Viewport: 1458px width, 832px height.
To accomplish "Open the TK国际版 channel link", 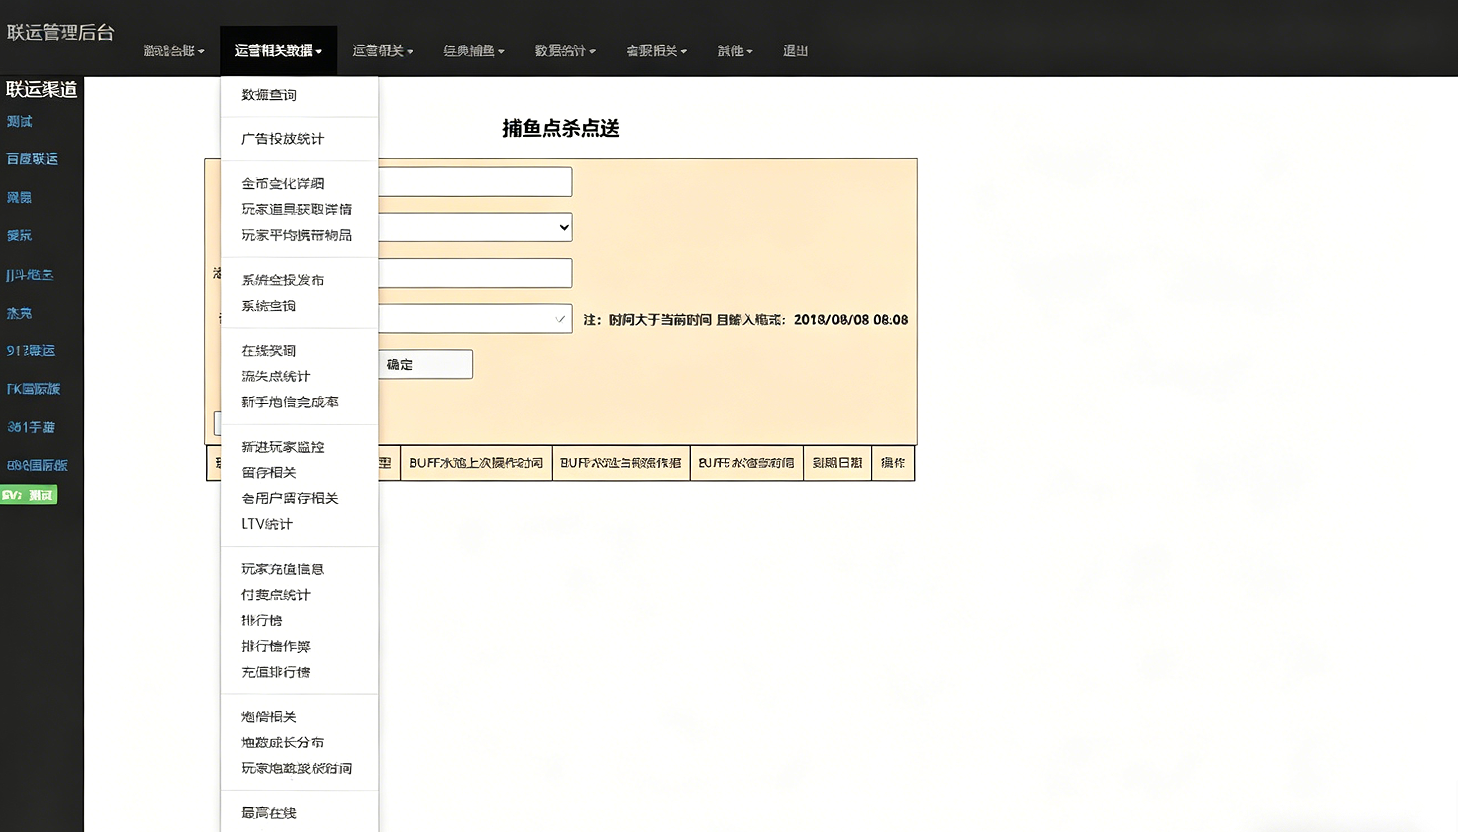I will coord(35,388).
